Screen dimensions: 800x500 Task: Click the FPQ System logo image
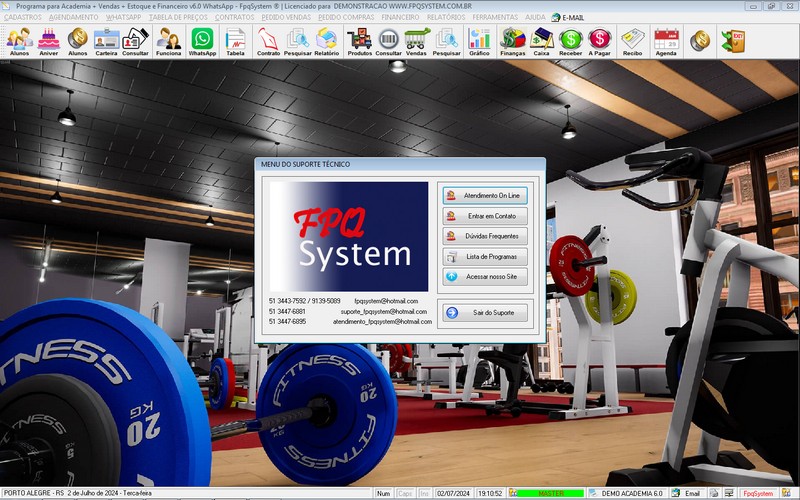348,236
